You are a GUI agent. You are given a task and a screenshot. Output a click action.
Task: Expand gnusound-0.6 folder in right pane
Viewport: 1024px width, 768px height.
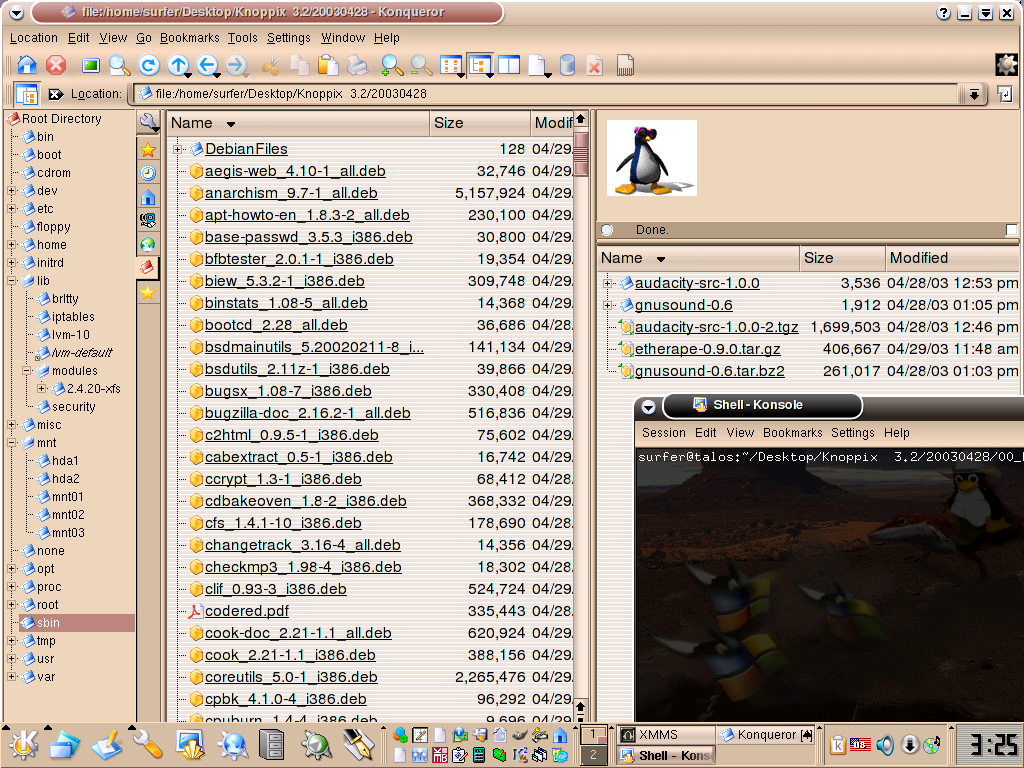(607, 305)
